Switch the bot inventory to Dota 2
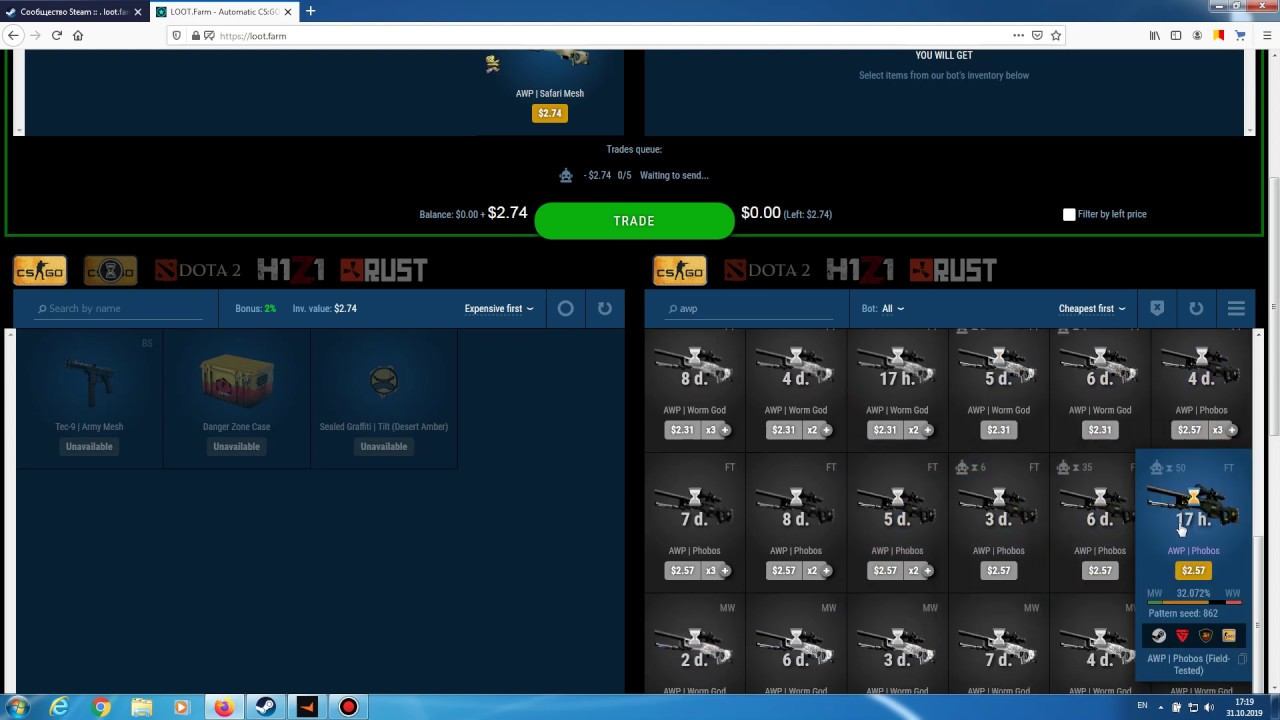The image size is (1280, 720). coord(767,270)
